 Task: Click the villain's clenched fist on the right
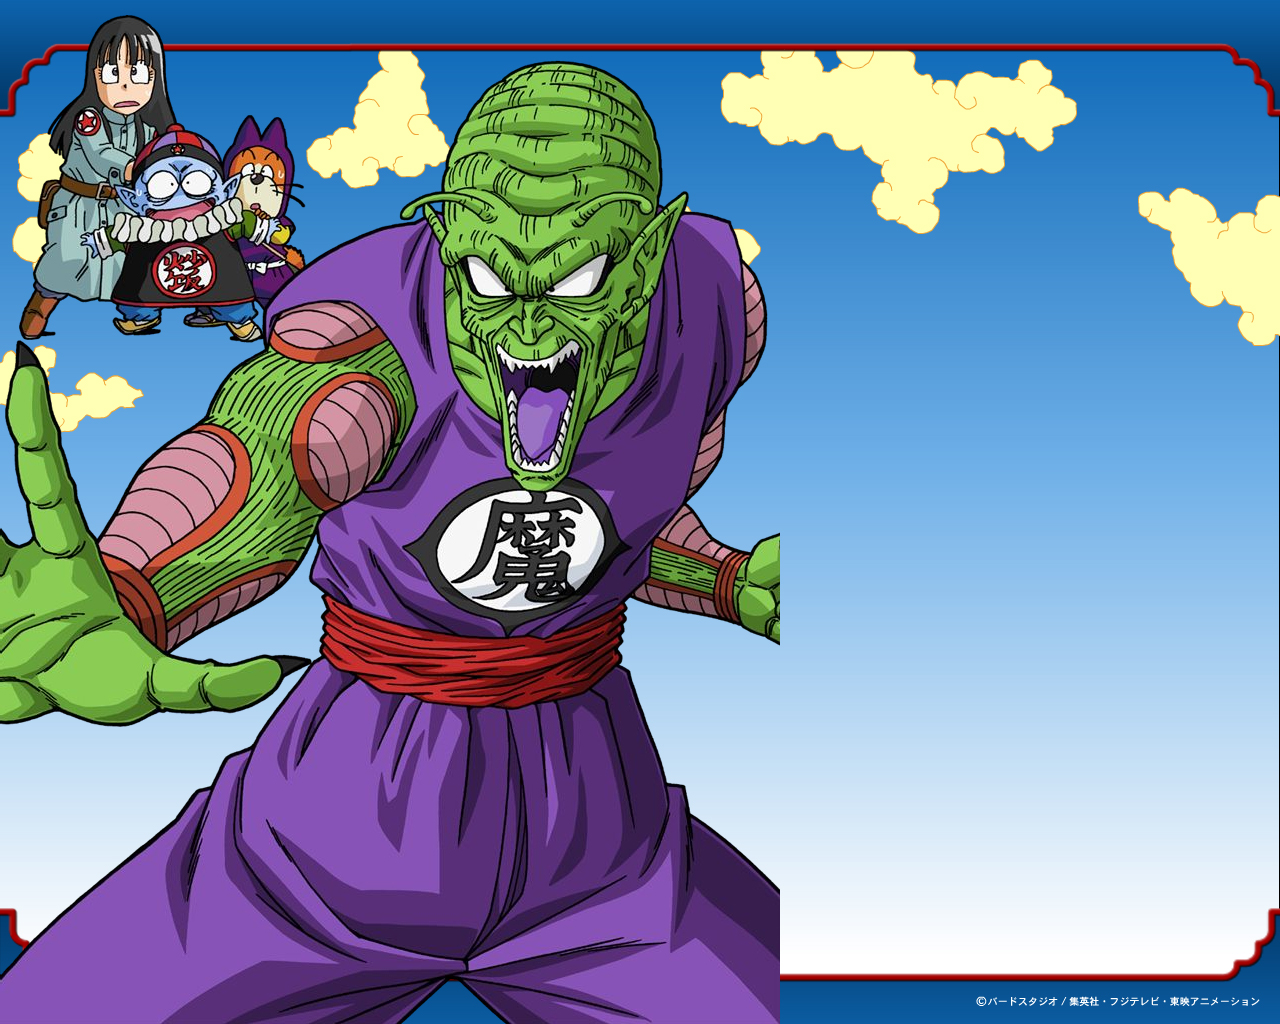coord(760,588)
